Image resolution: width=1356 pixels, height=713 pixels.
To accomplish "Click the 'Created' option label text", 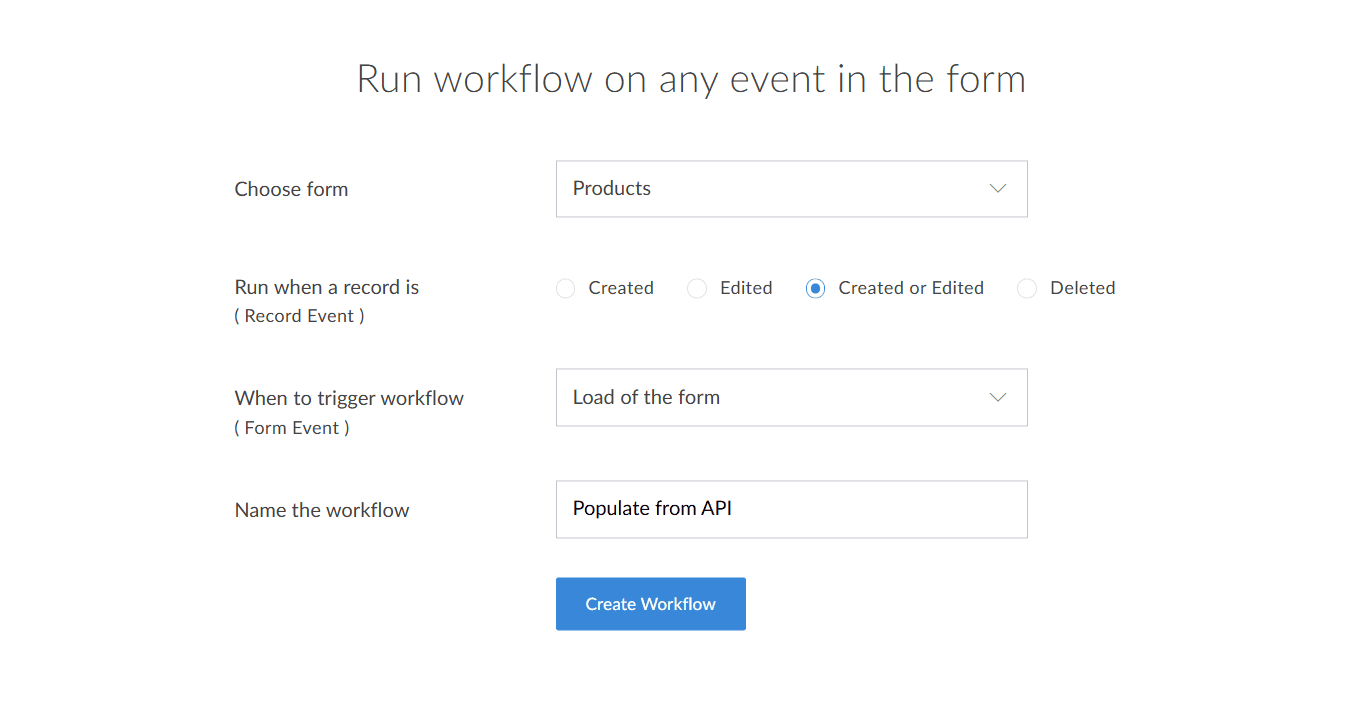I will (x=620, y=288).
